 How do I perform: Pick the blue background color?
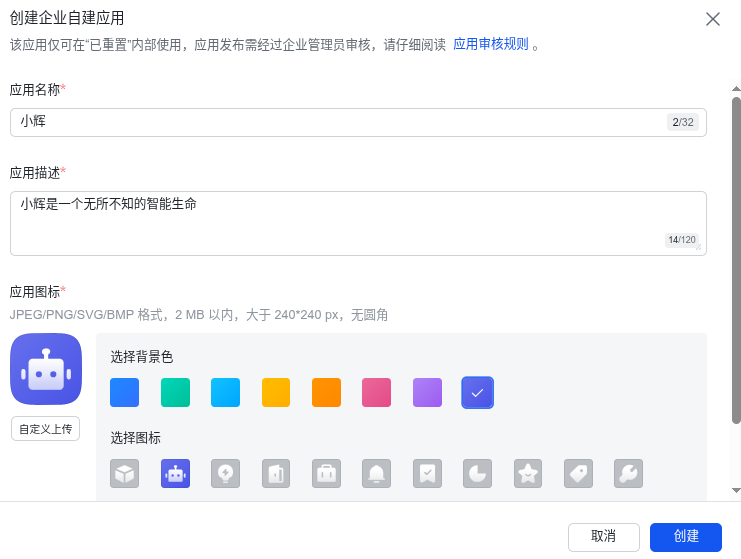click(x=124, y=393)
